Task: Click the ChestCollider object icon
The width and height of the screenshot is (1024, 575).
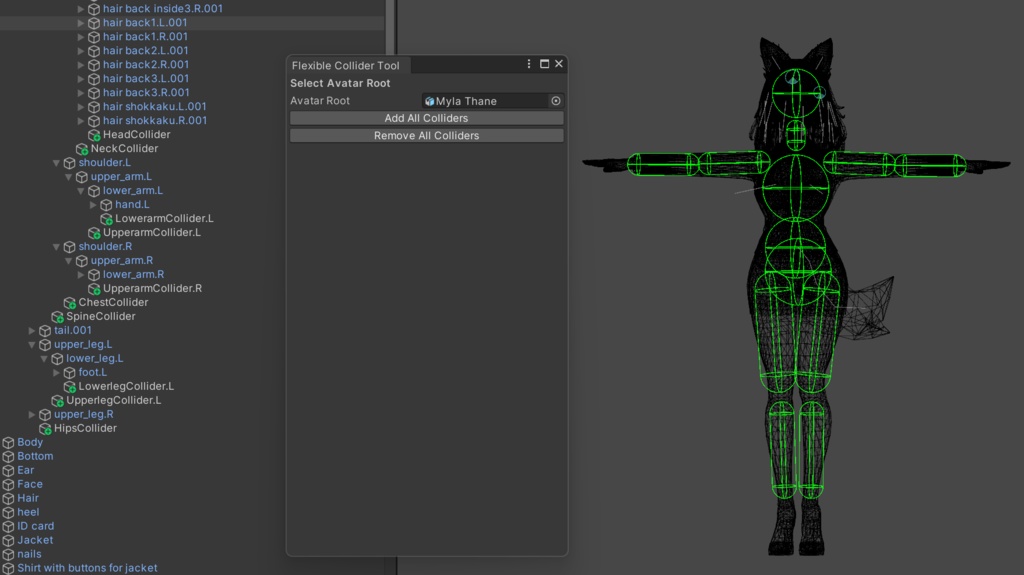Action: point(70,303)
